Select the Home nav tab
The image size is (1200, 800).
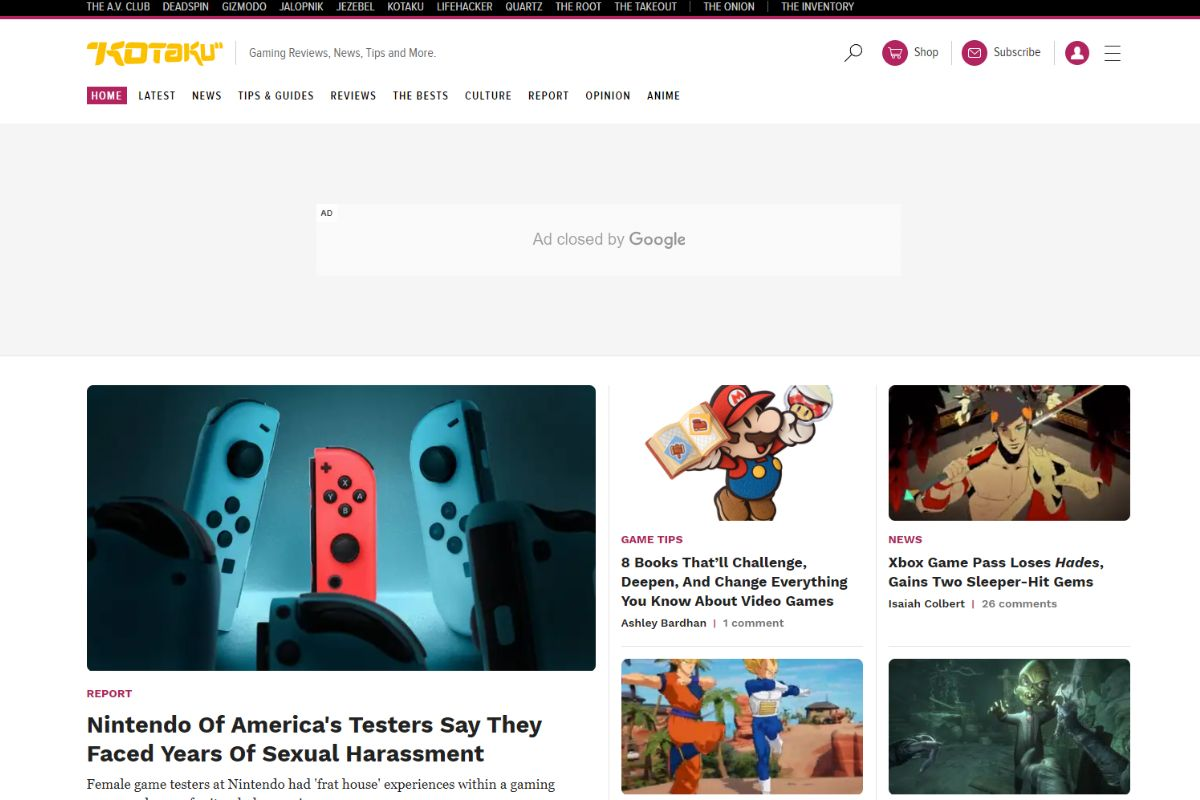click(107, 96)
